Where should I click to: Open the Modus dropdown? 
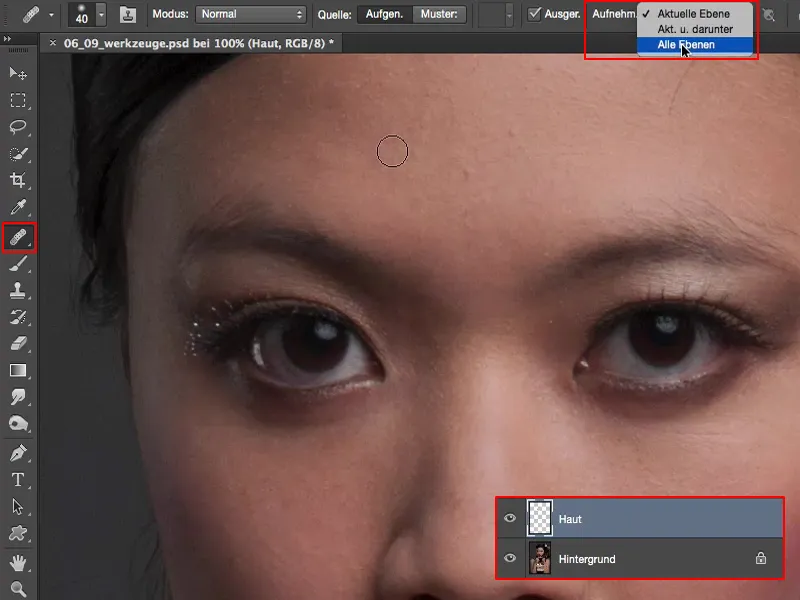[251, 14]
